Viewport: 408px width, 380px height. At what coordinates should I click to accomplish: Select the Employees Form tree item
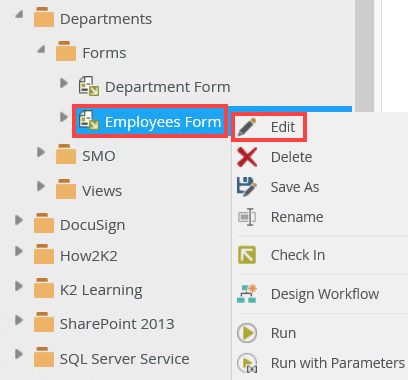pyautogui.click(x=150, y=122)
